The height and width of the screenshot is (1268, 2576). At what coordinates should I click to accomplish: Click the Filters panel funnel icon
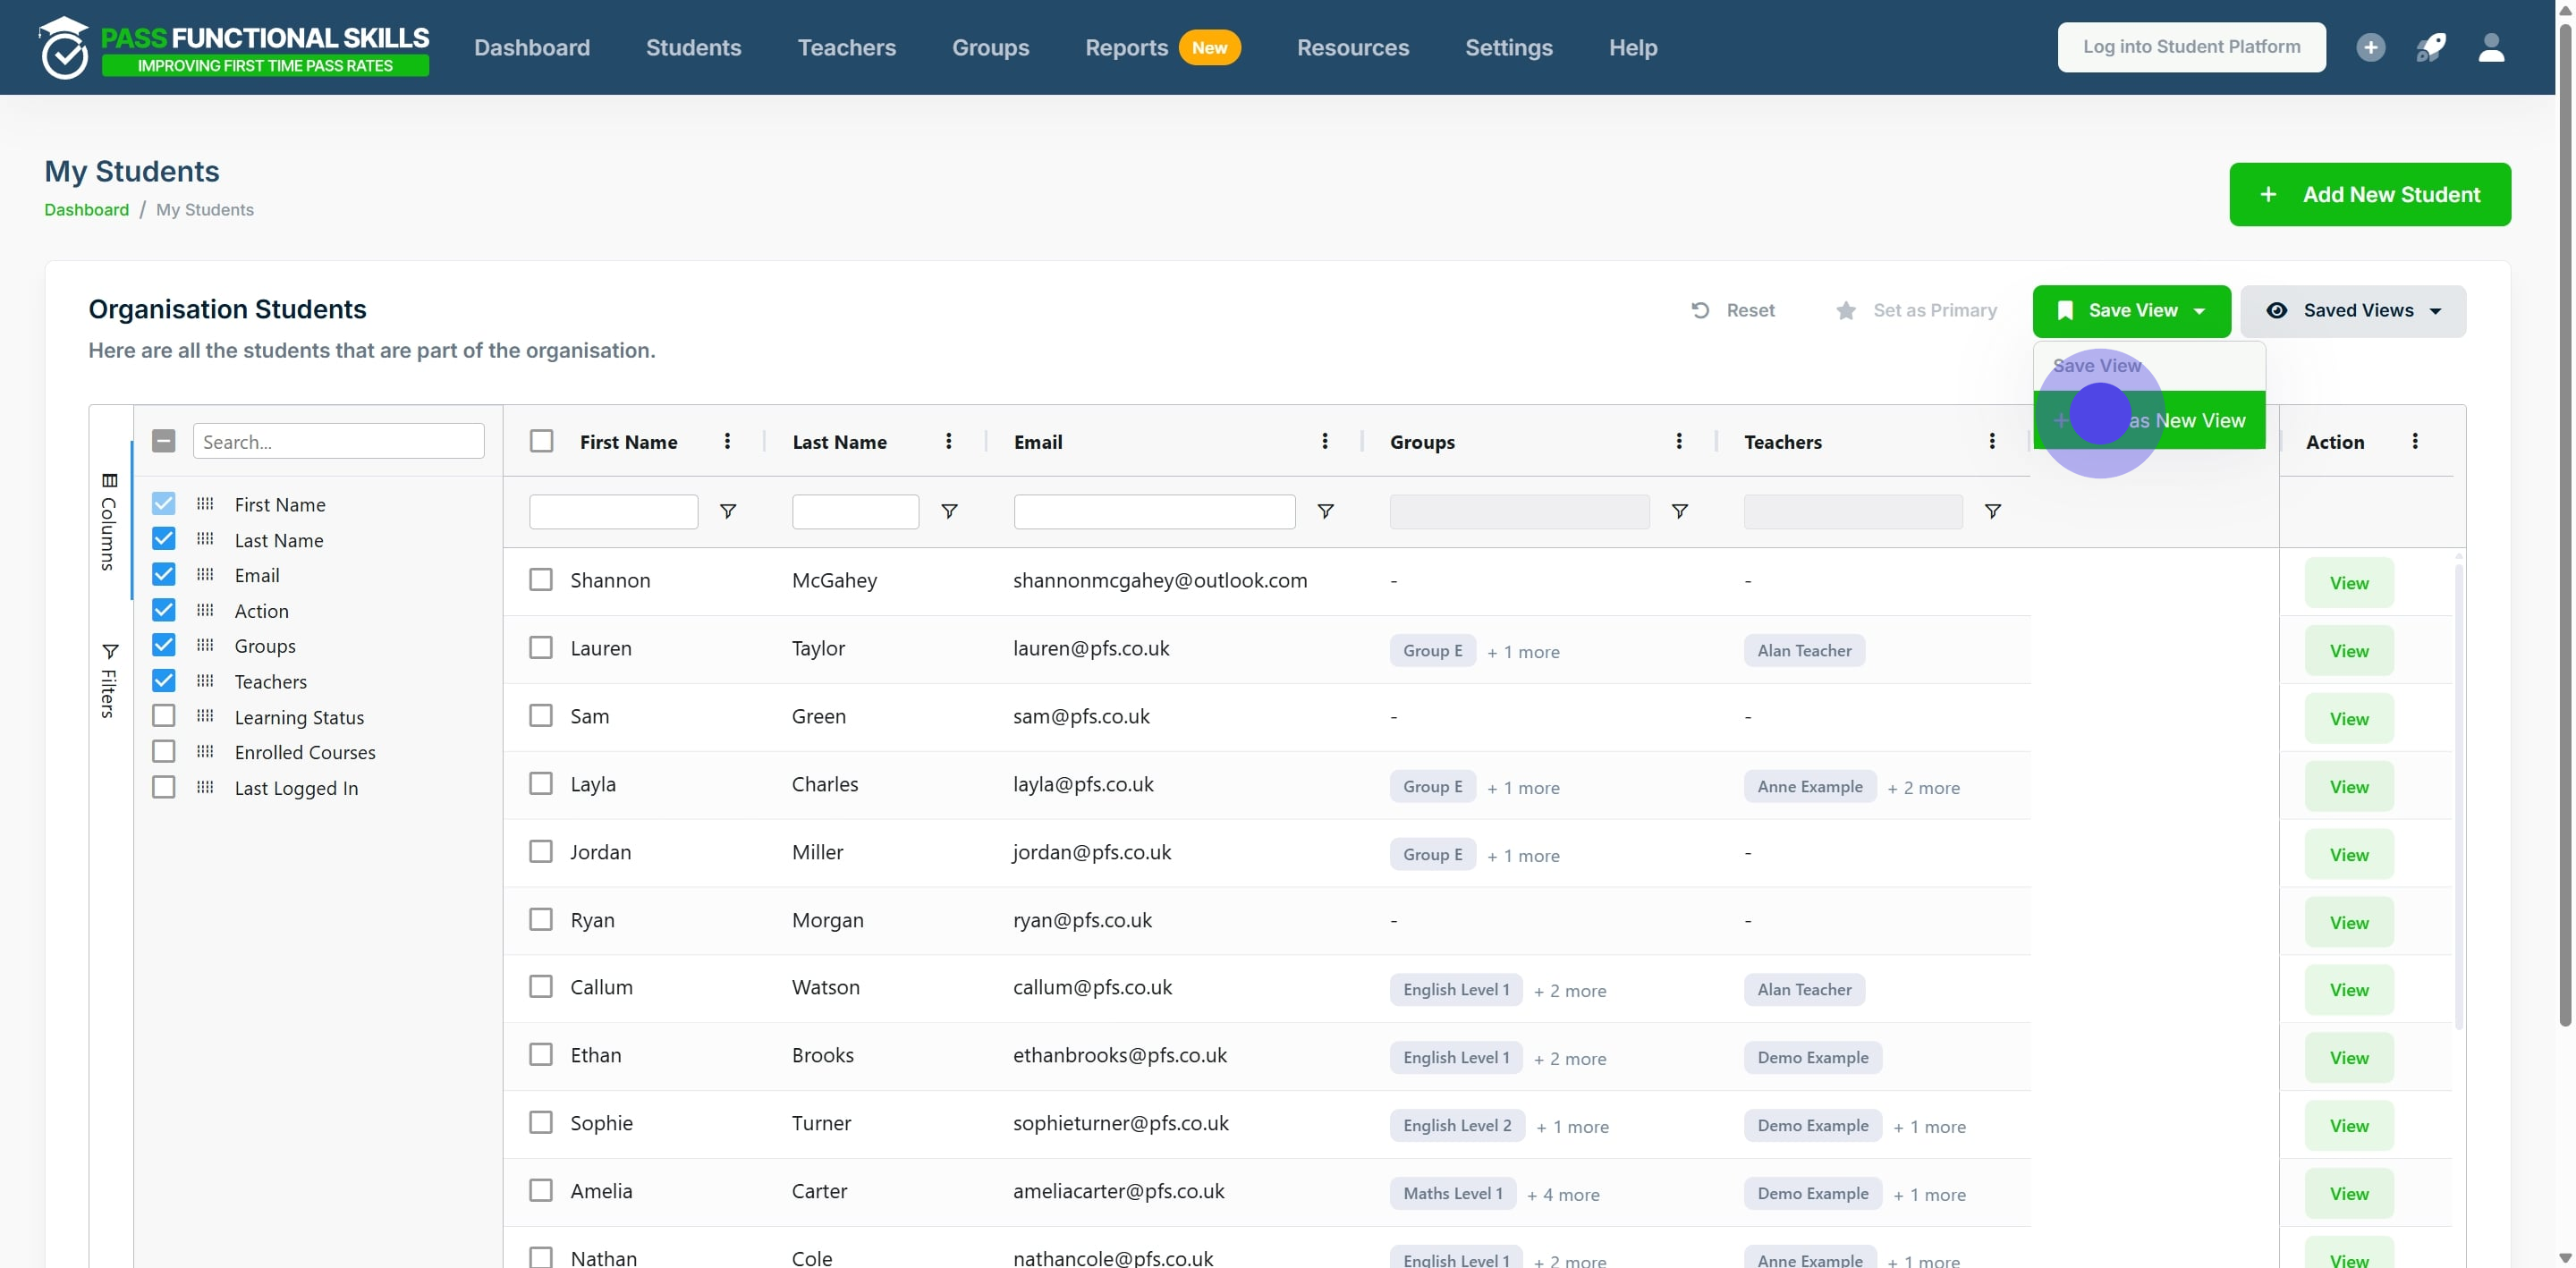pos(110,652)
